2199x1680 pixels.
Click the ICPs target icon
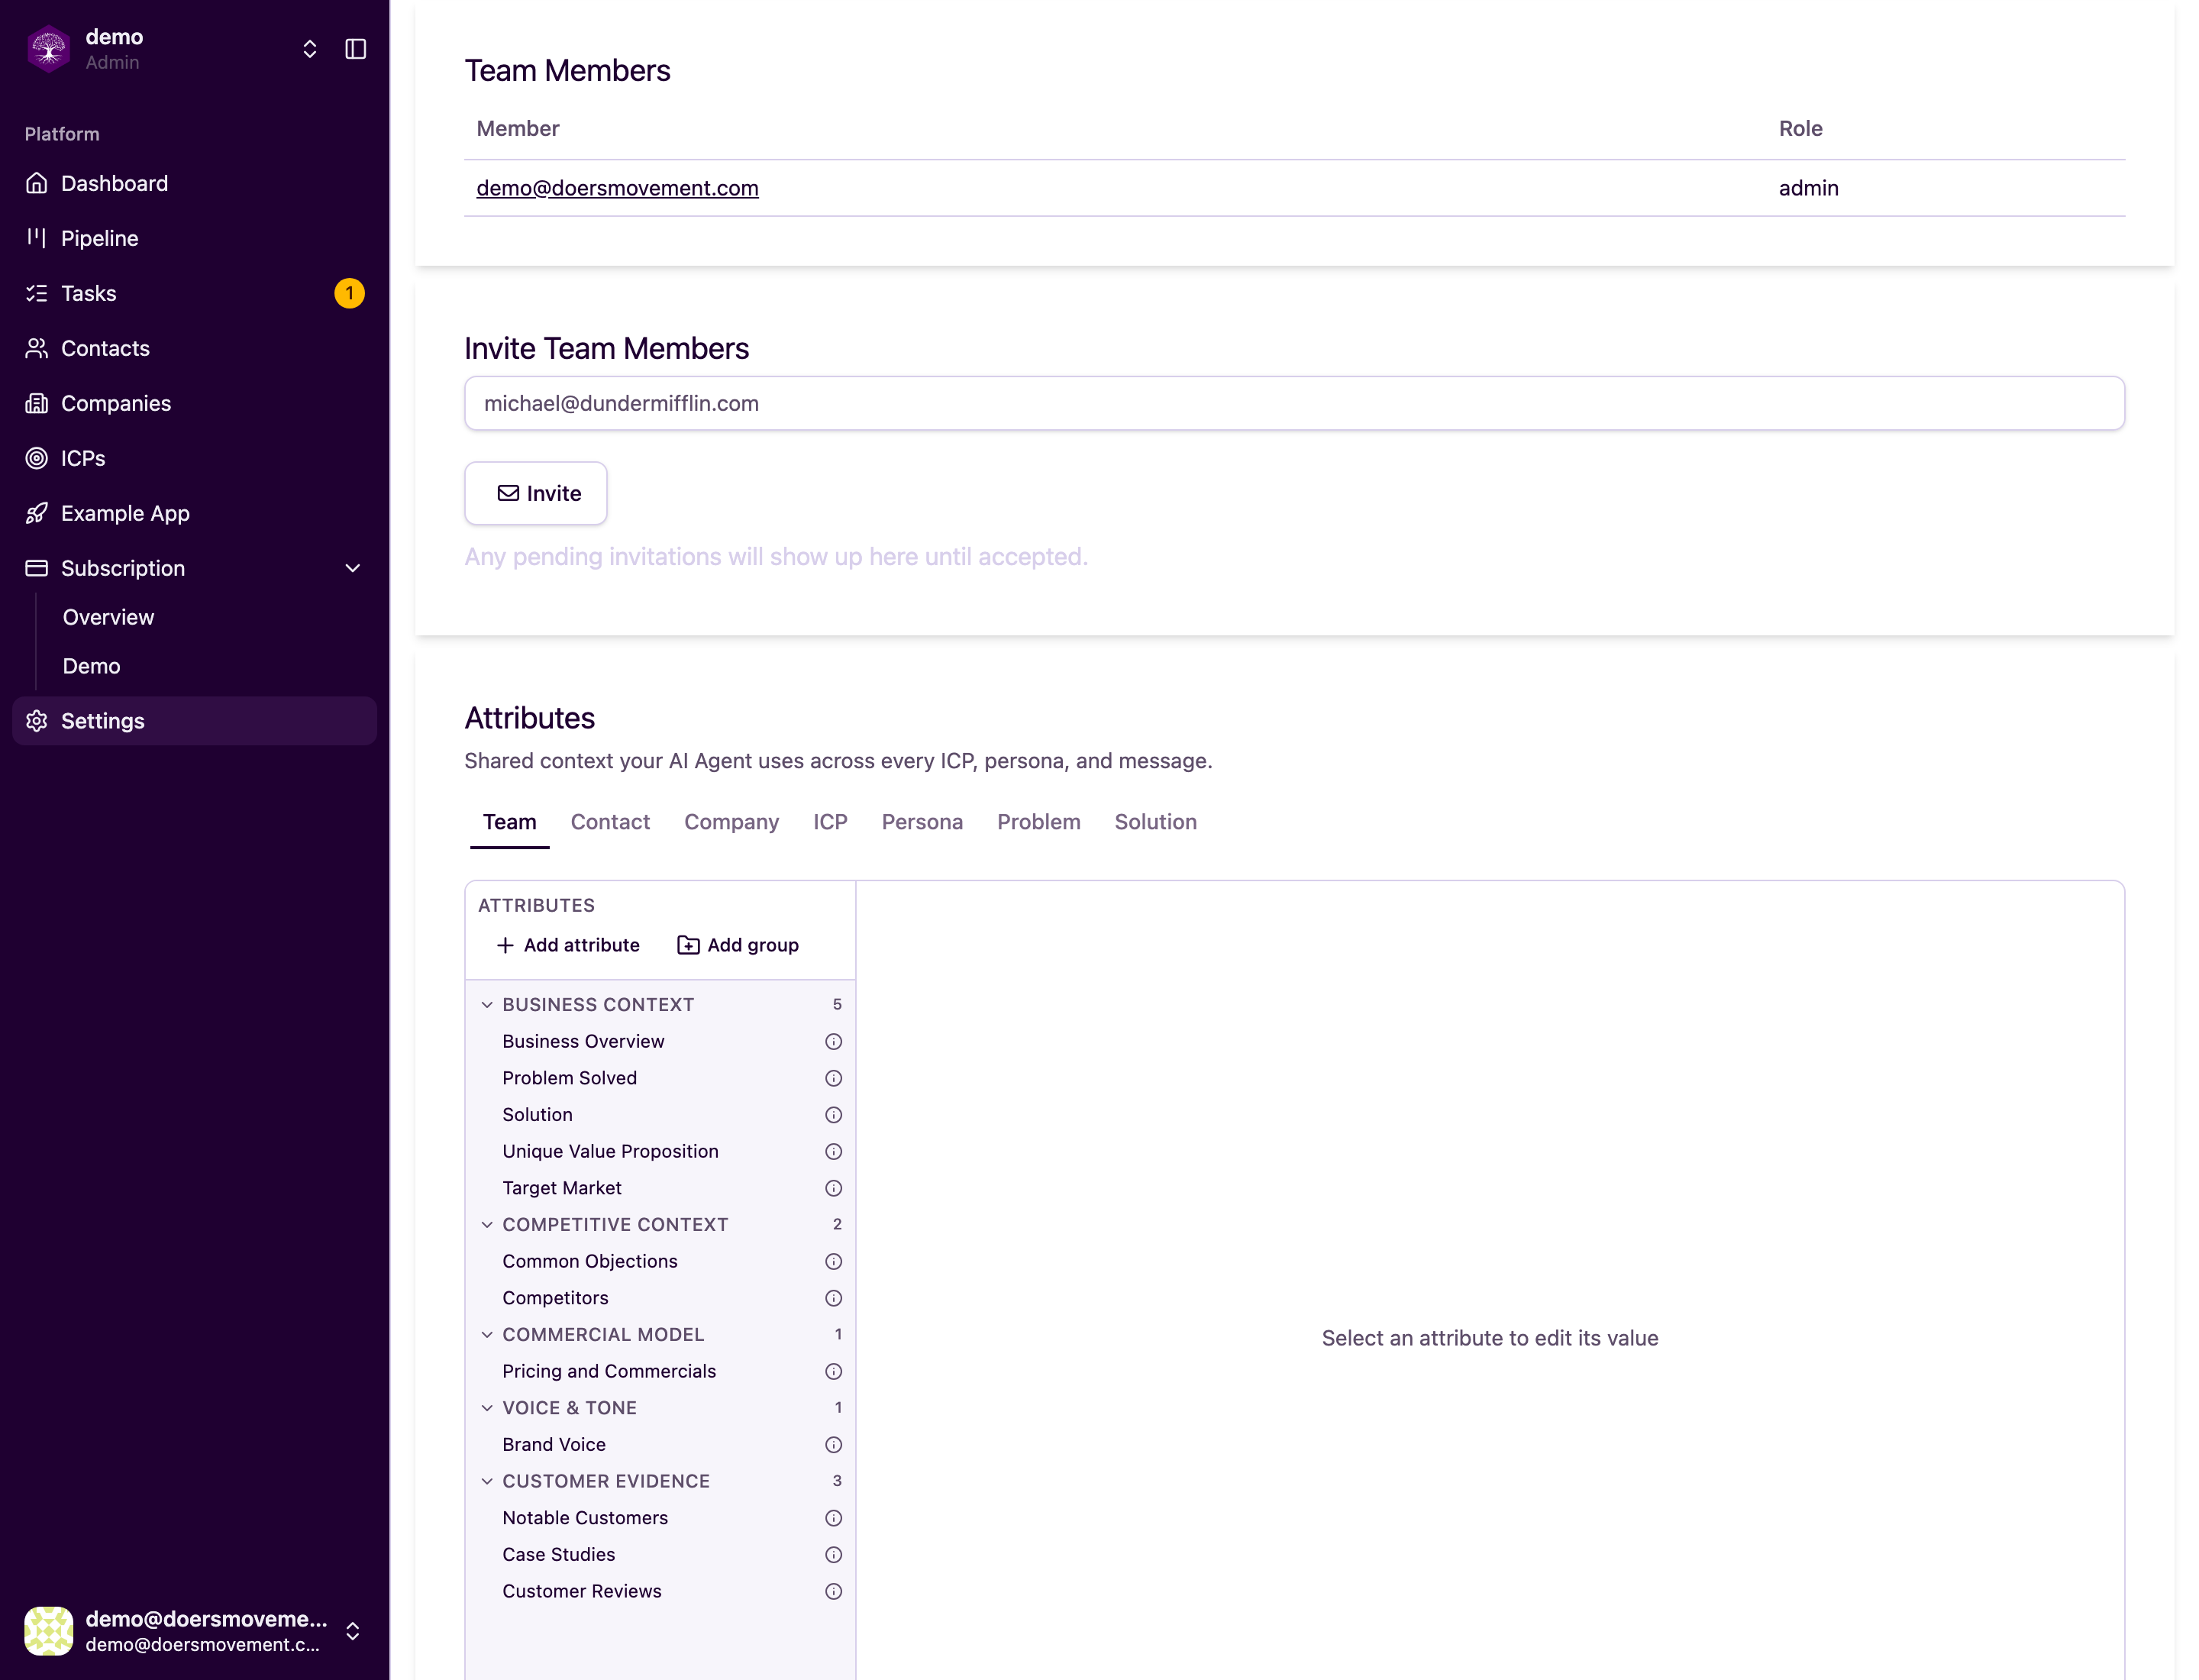click(37, 458)
